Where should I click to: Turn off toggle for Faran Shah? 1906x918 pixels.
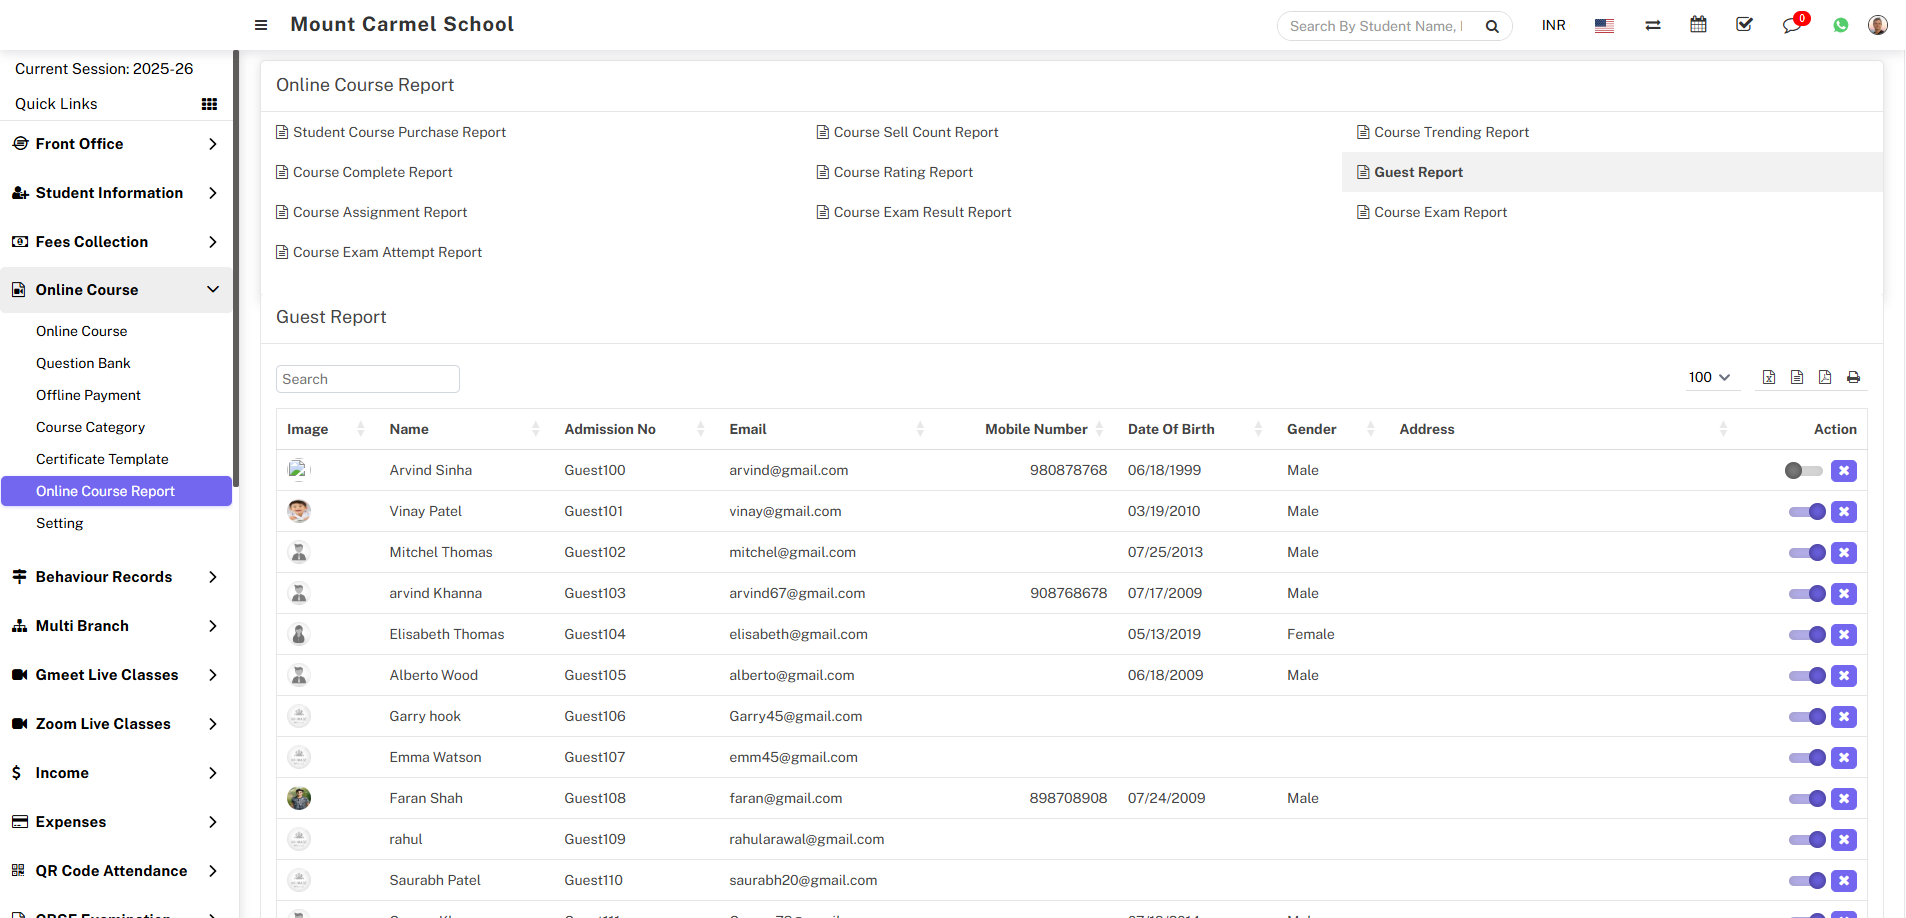(1806, 799)
